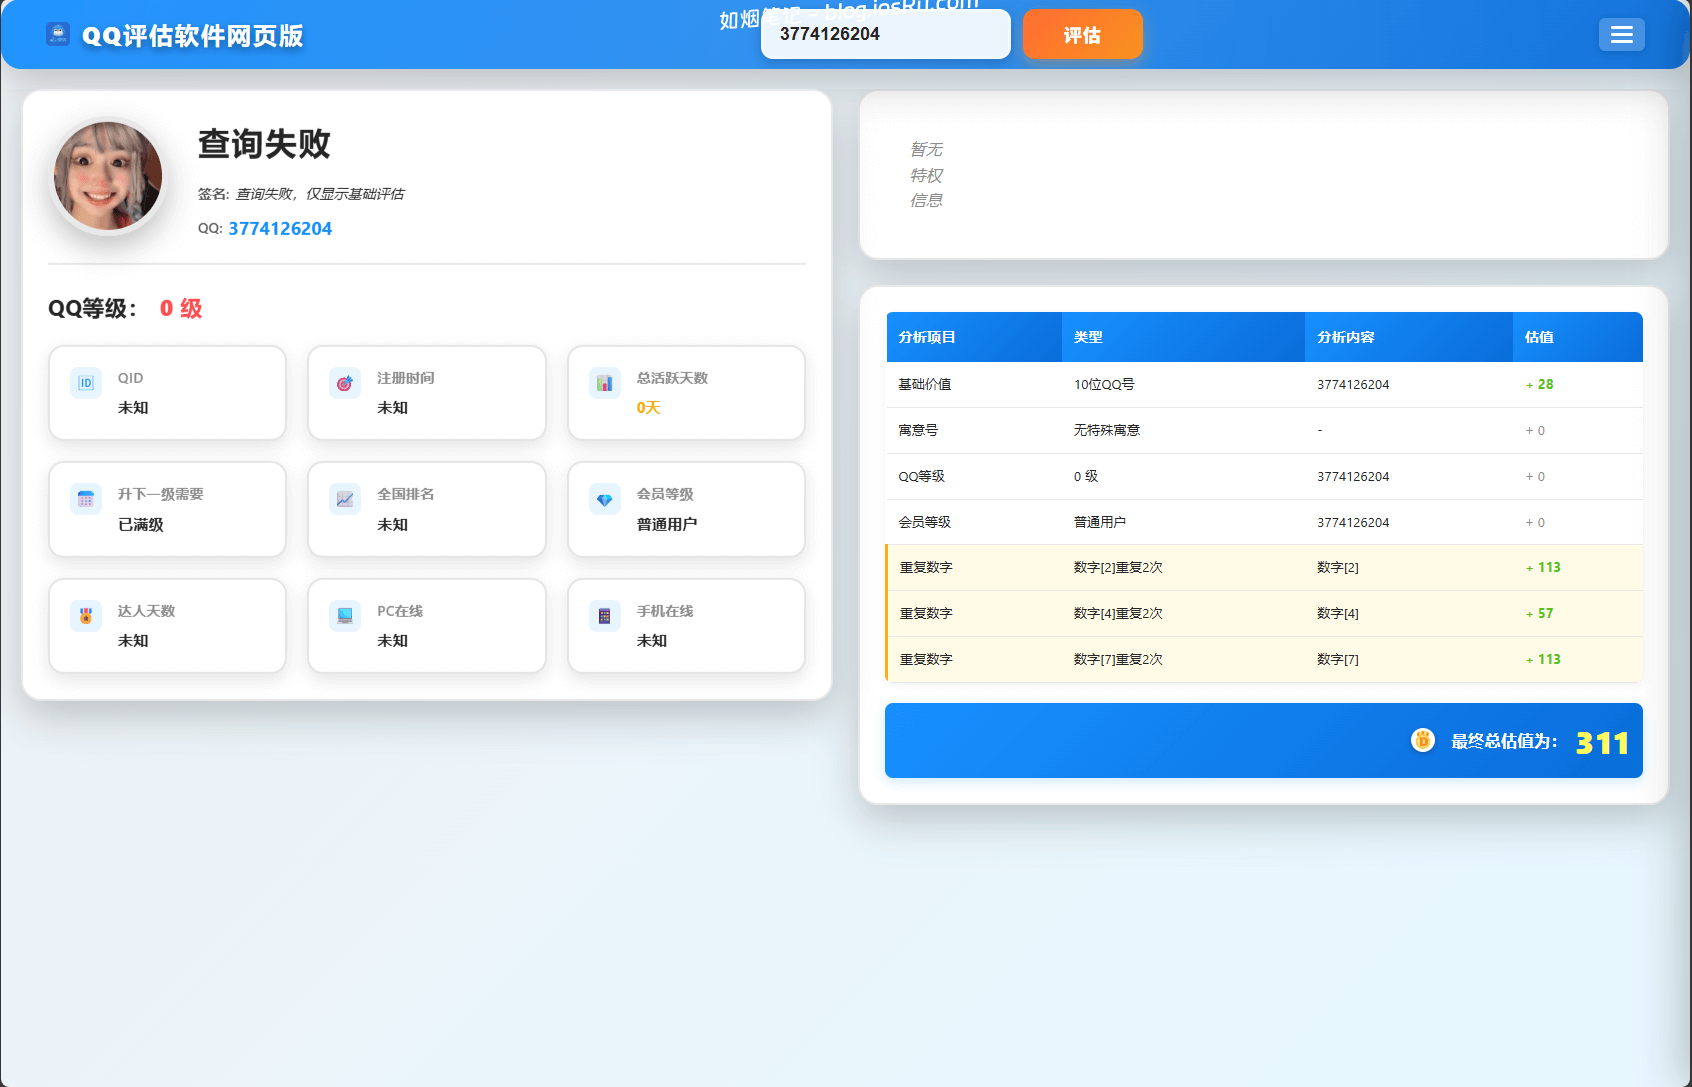Image resolution: width=1692 pixels, height=1087 pixels.
Task: Click the calculator logo in the header
Action: (x=57, y=34)
